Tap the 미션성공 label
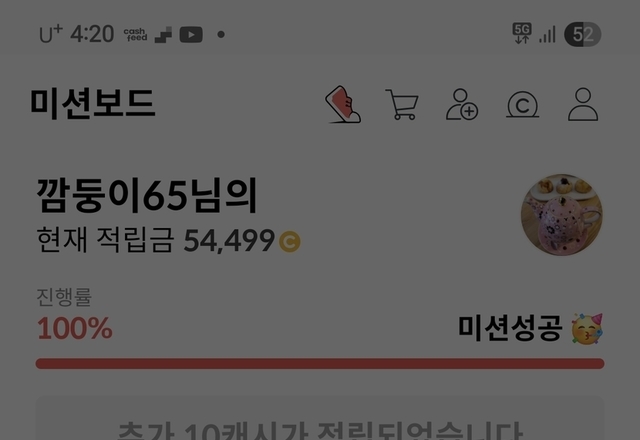Image resolution: width=640 pixels, height=440 pixels. [510, 328]
